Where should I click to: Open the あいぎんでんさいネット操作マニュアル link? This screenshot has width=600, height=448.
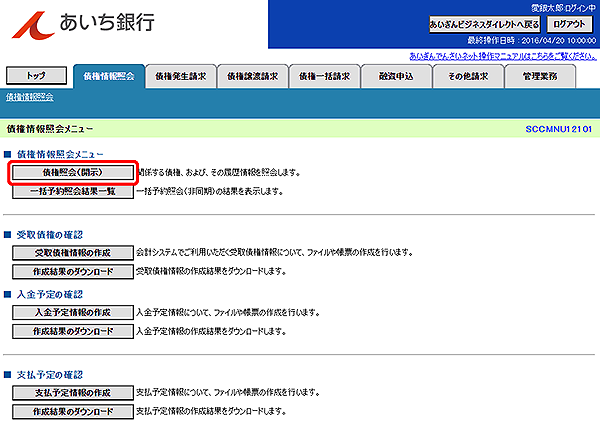click(503, 57)
